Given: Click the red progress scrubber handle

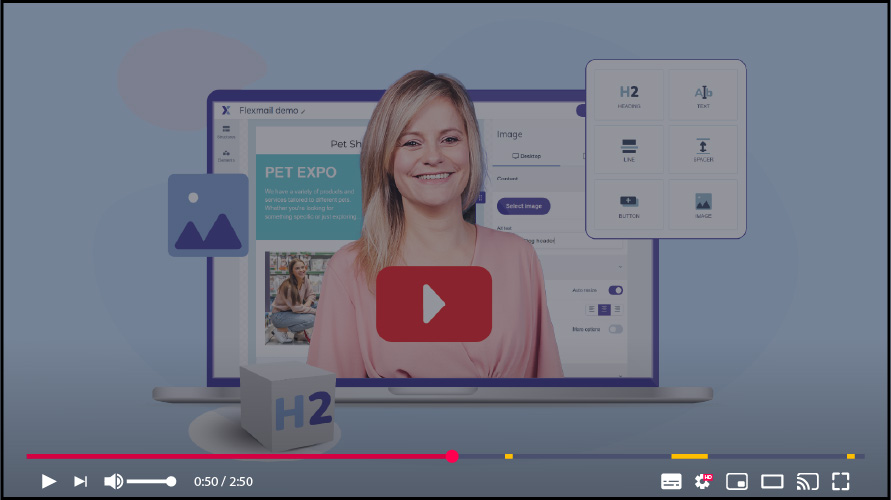Looking at the screenshot, I should click(452, 456).
